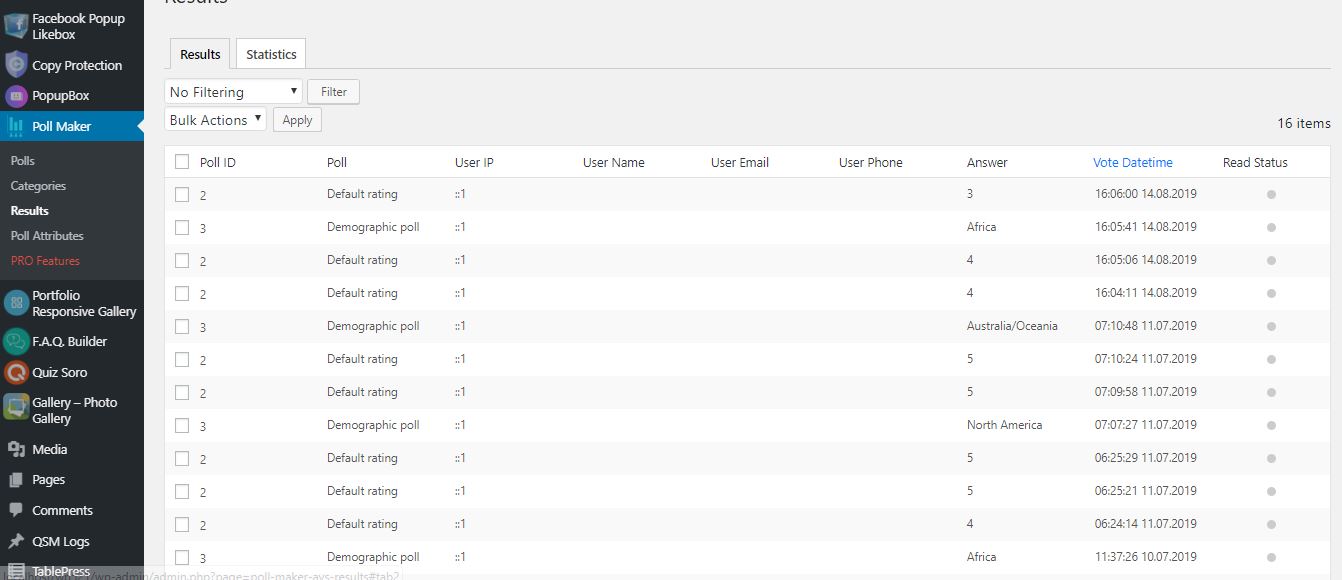Click the Gallery – Photo Gallery icon
This screenshot has height=580, width=1342.
tap(16, 410)
